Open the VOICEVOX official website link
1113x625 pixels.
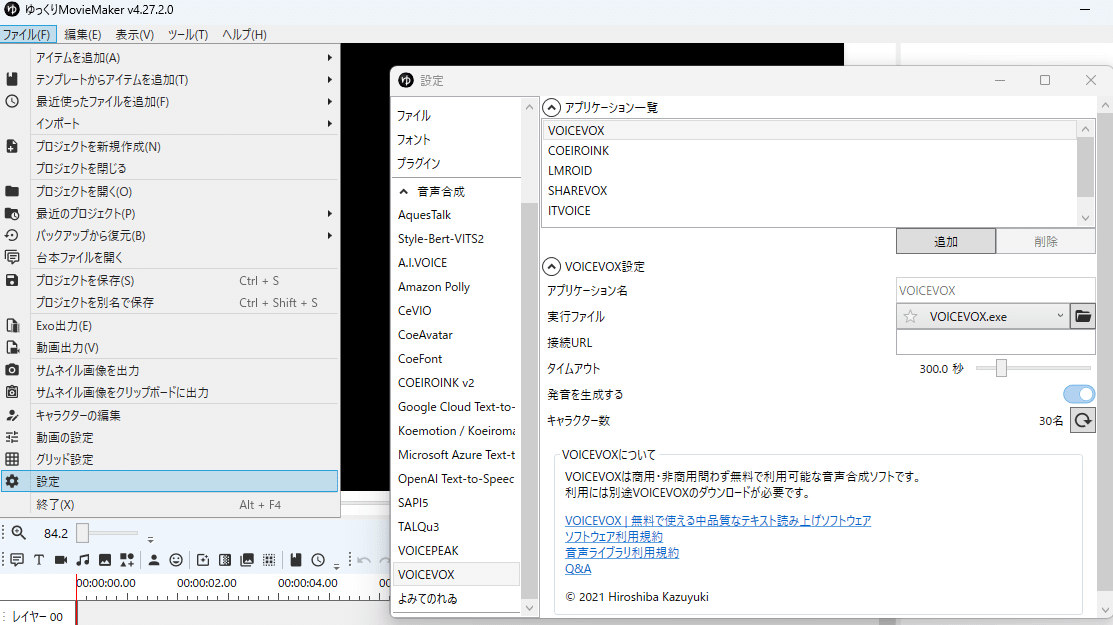718,521
